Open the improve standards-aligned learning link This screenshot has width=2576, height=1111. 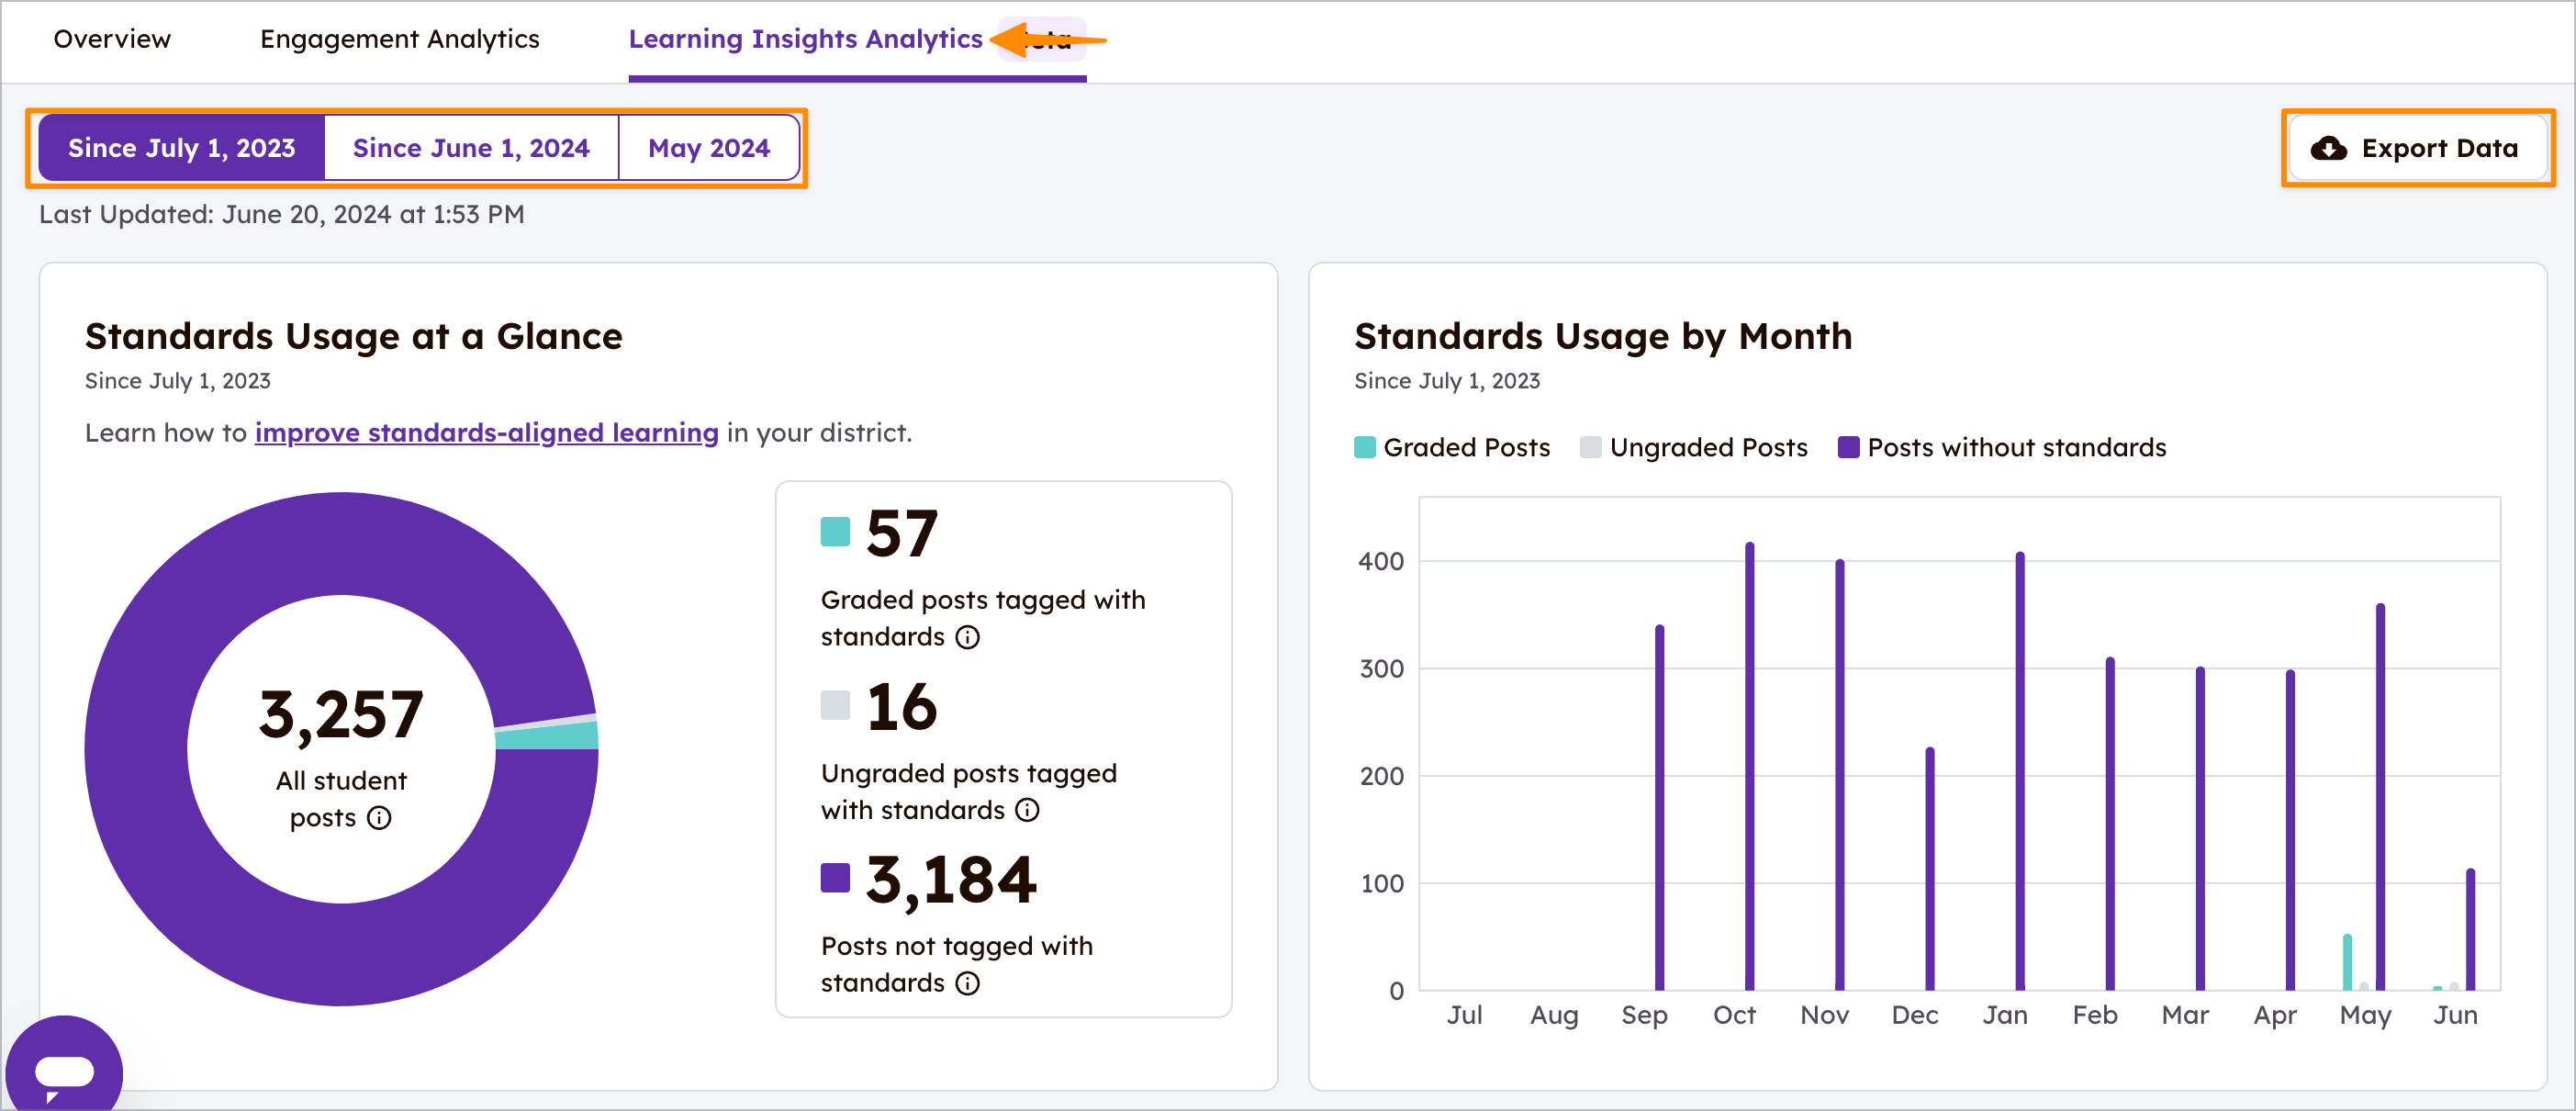pos(486,432)
